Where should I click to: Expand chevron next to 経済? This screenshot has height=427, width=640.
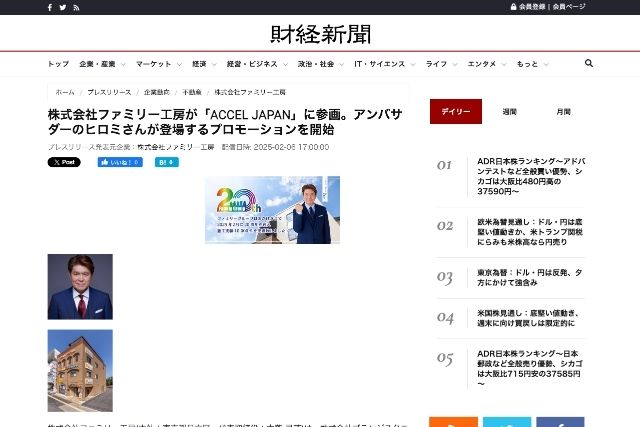coord(214,64)
